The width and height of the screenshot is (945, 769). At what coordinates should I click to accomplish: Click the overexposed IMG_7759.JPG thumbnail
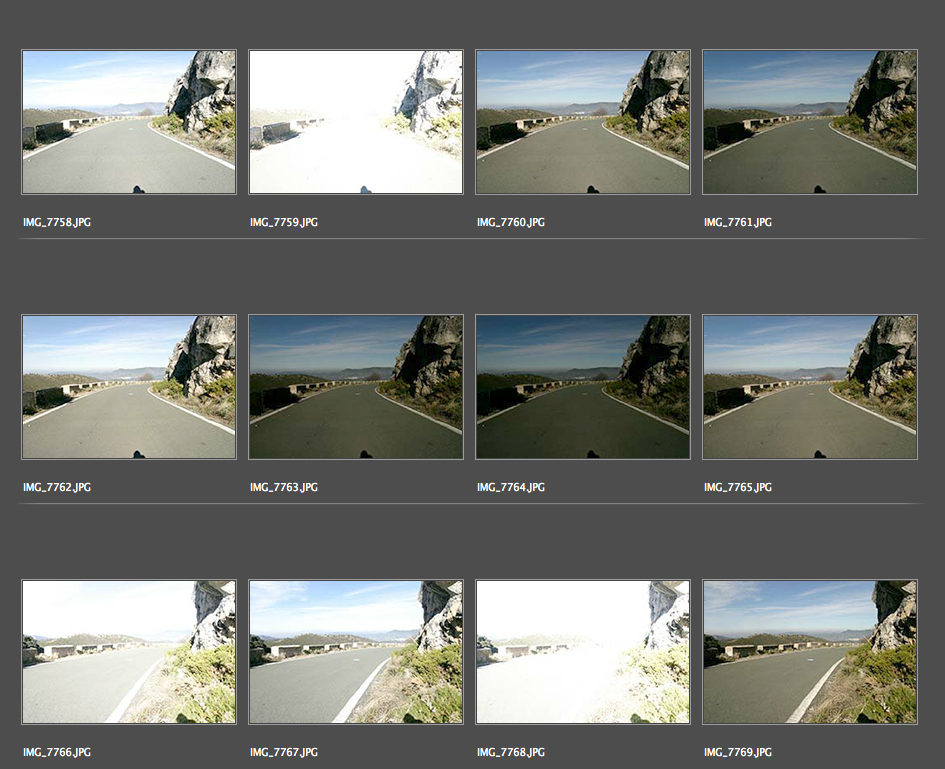pos(356,122)
